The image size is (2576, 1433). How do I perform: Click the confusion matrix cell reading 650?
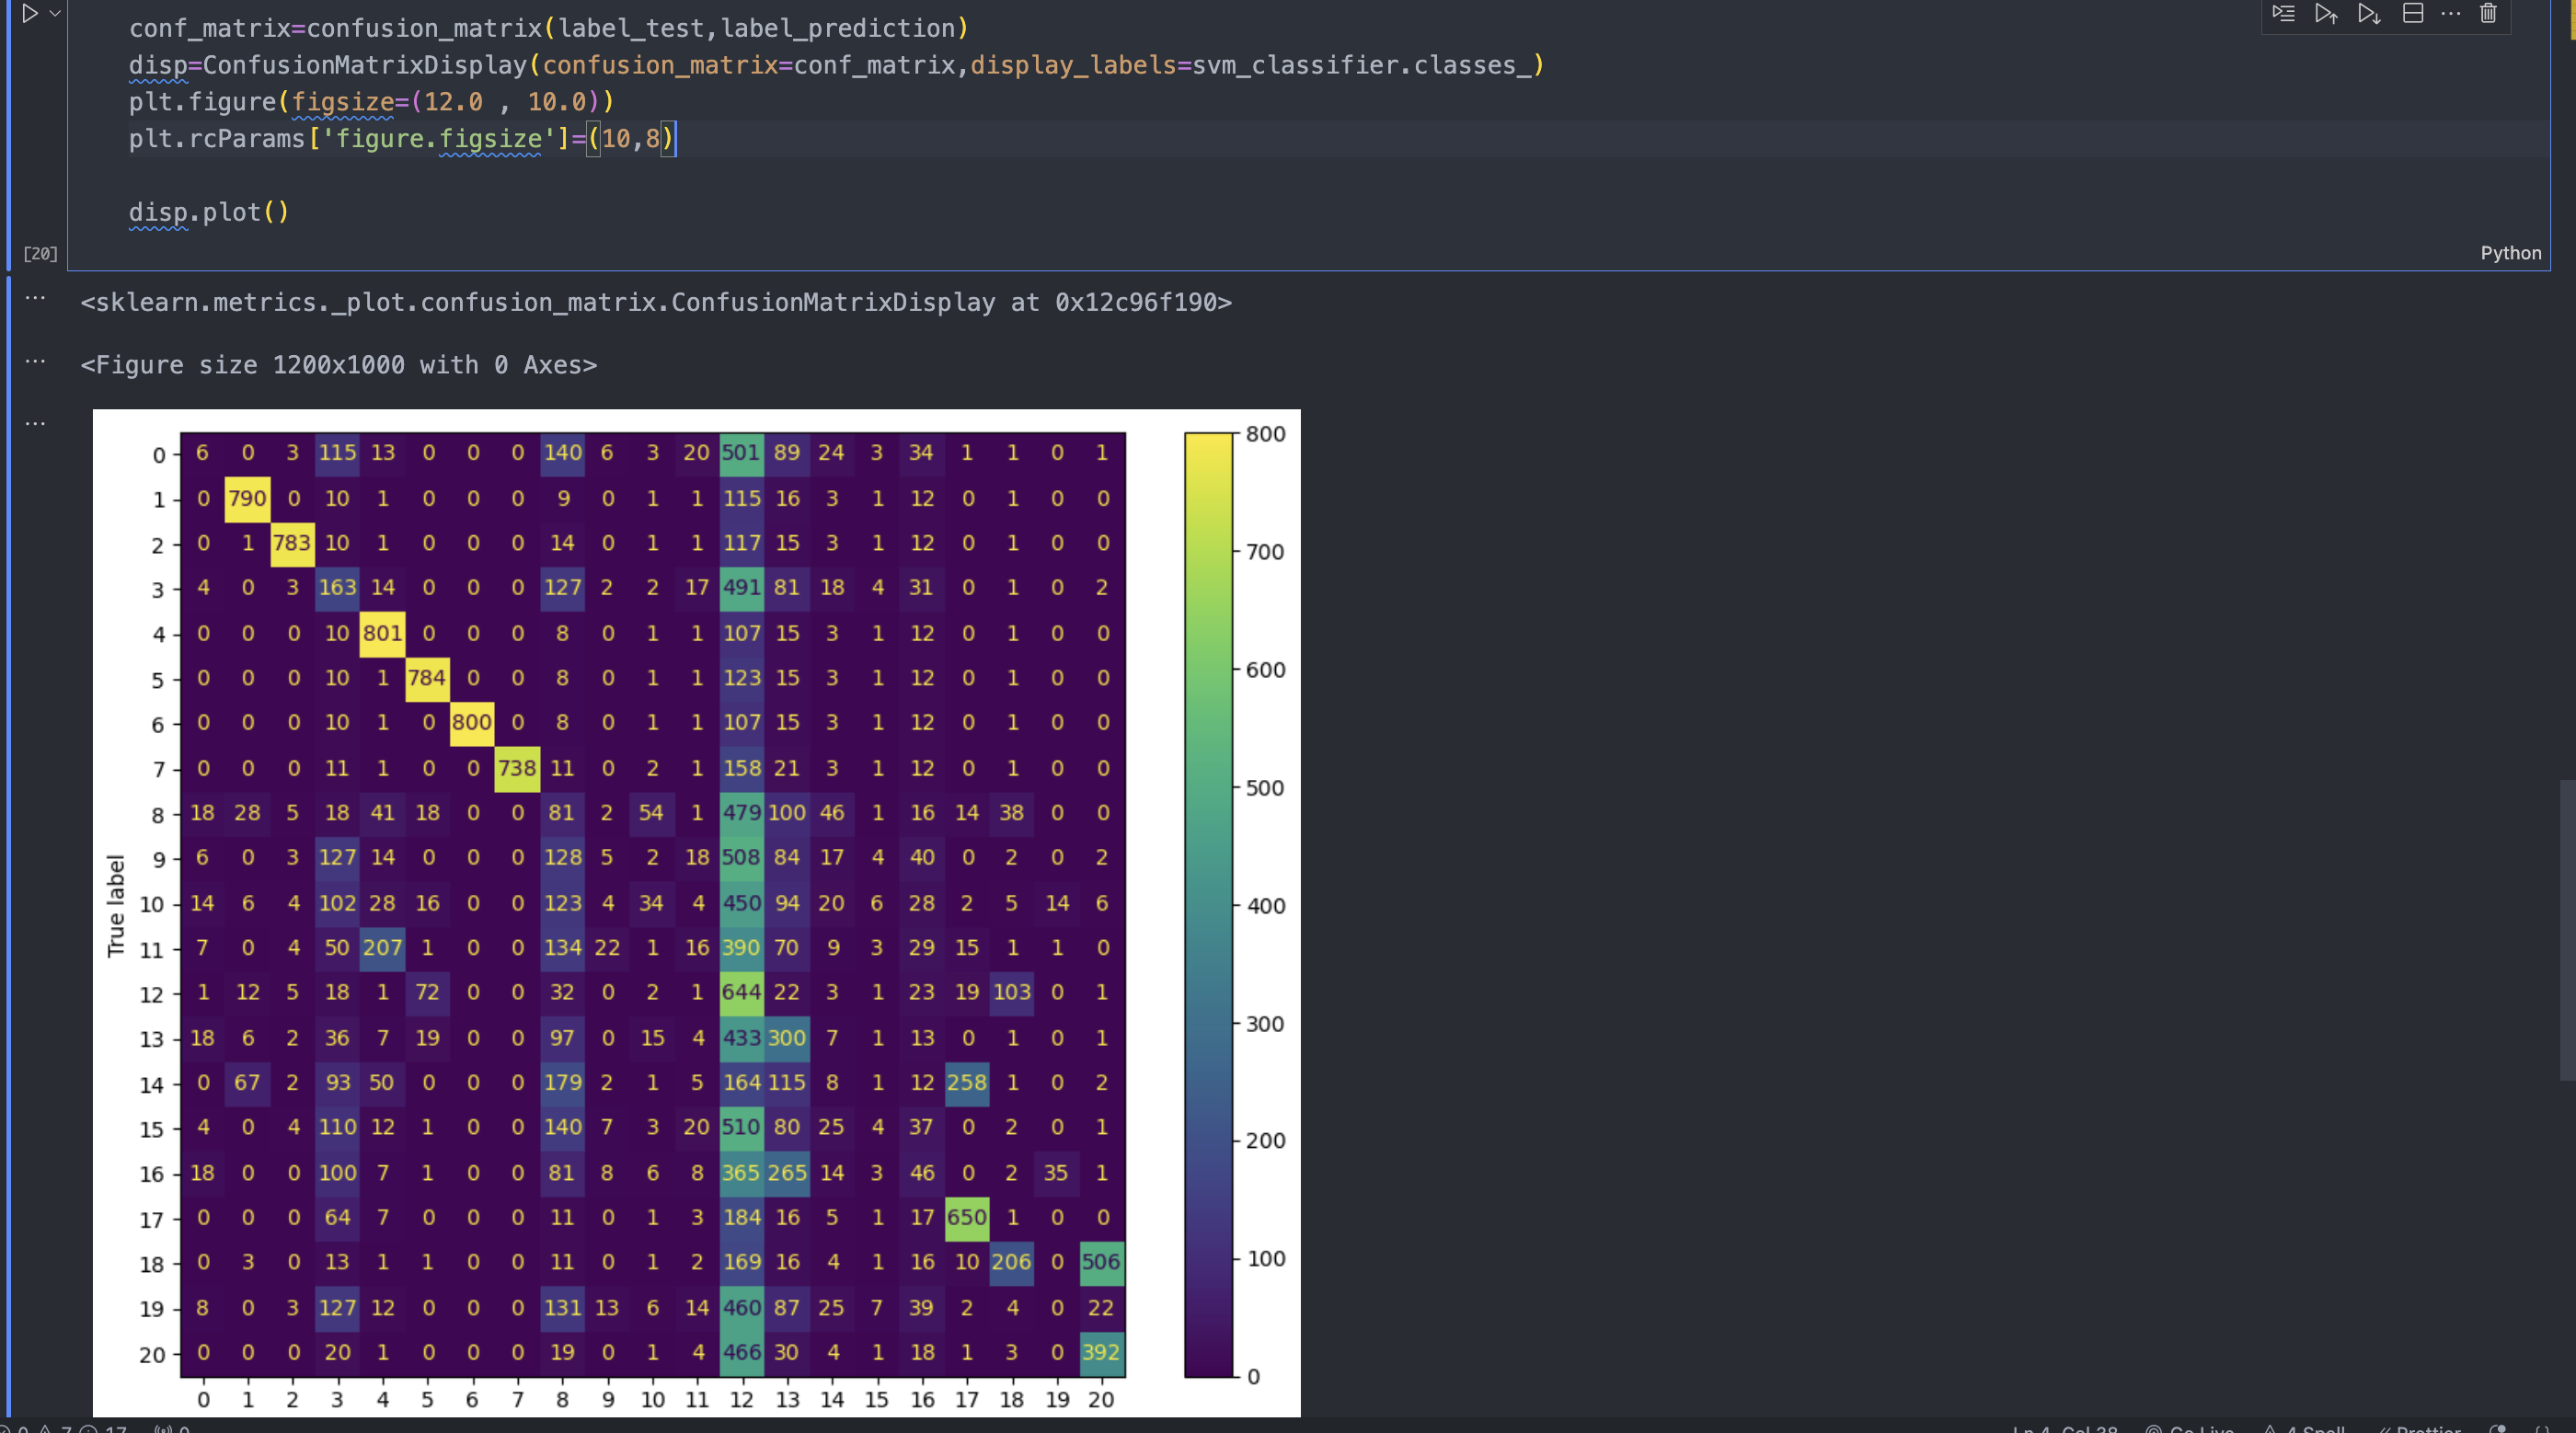click(967, 1217)
